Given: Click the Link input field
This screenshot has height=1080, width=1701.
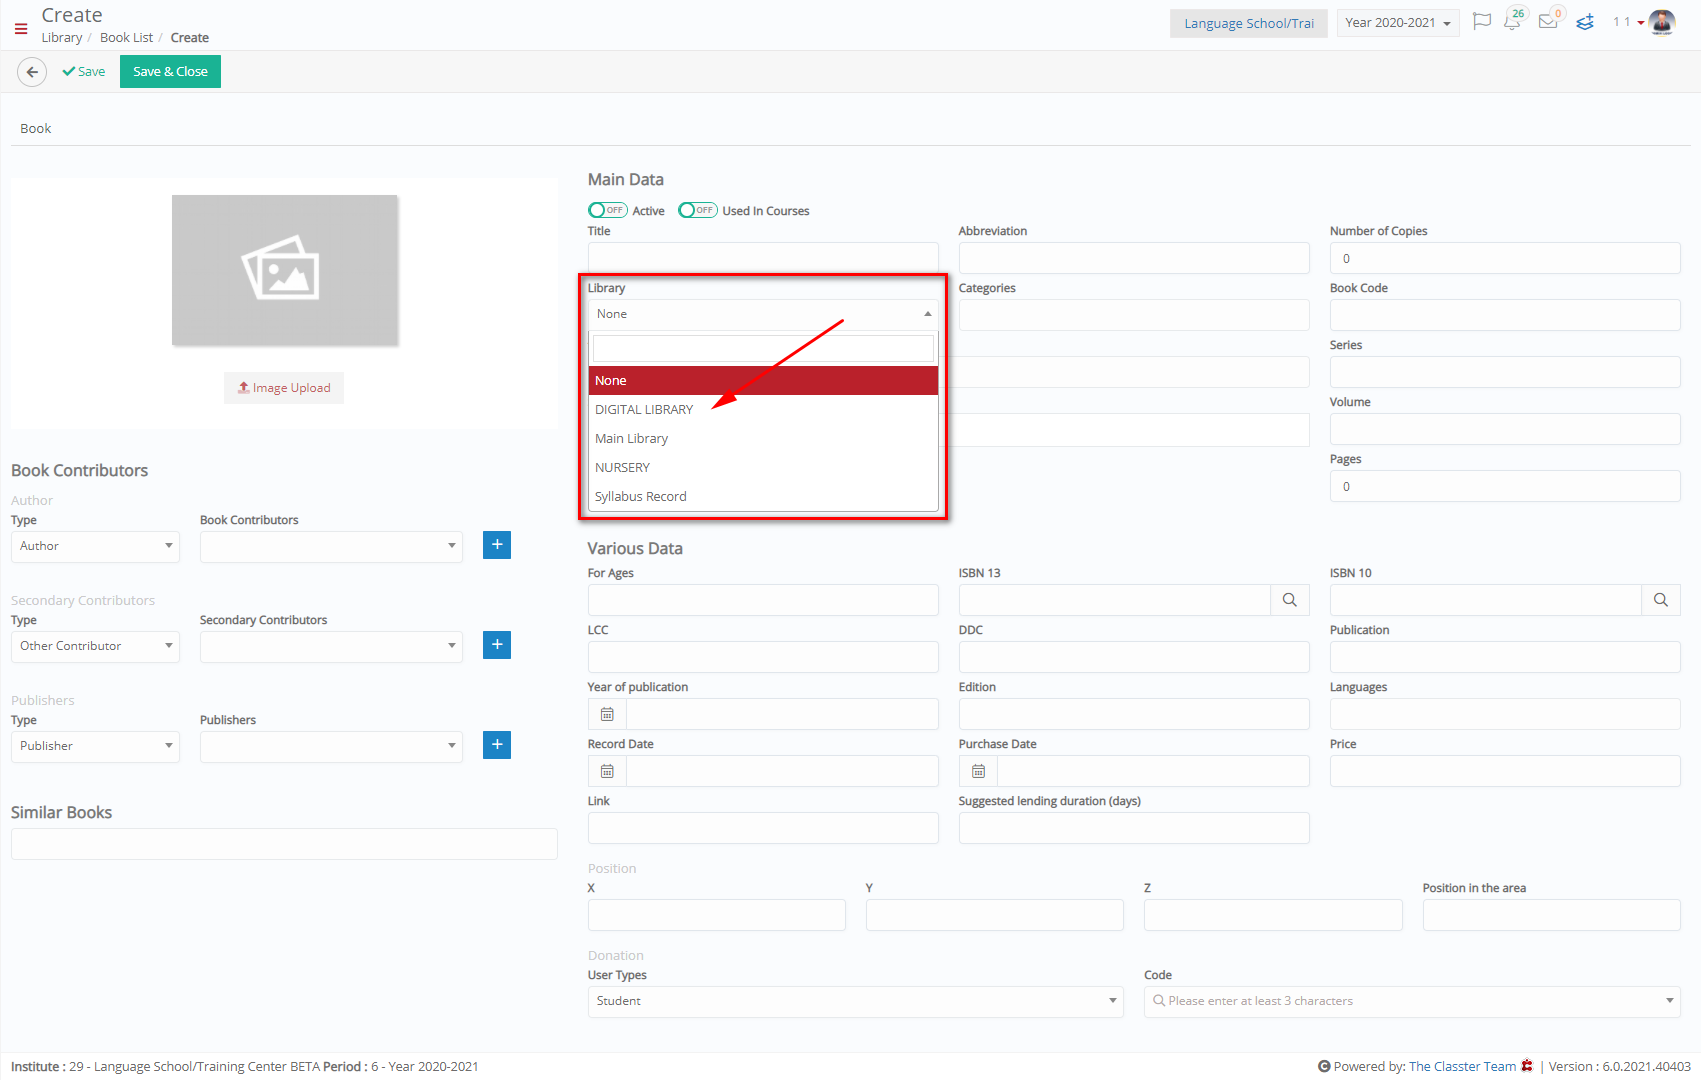Looking at the screenshot, I should (763, 828).
